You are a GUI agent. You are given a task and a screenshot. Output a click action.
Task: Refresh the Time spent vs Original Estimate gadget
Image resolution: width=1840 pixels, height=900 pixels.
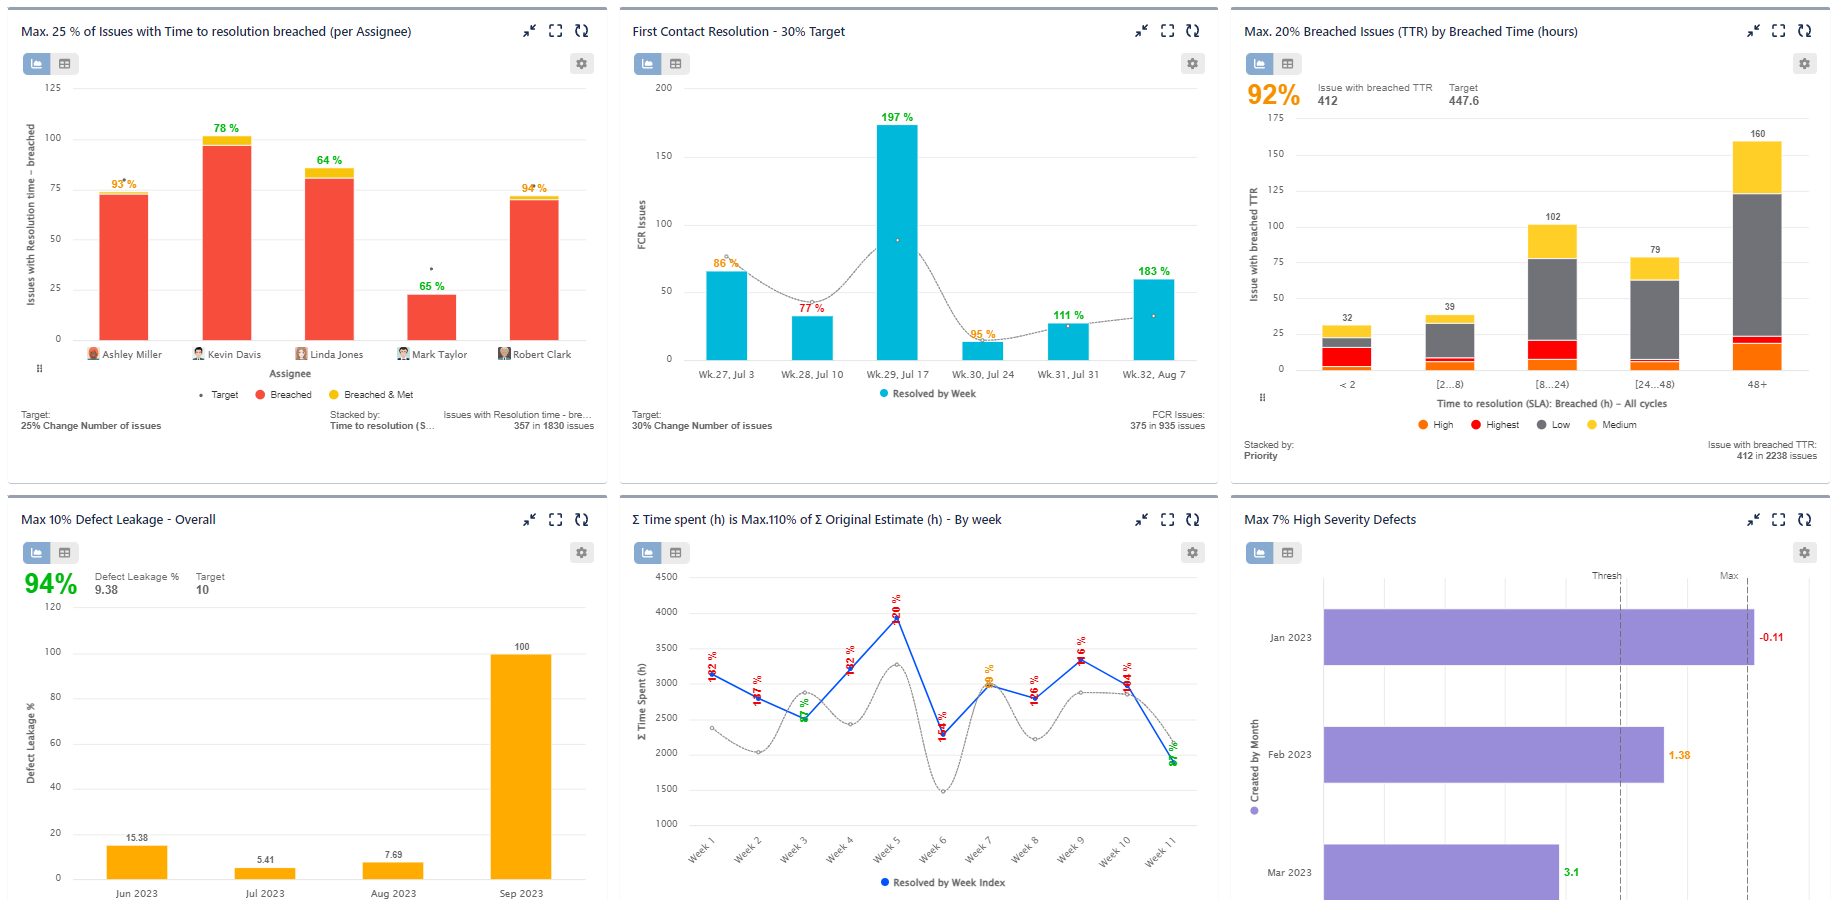1193,520
